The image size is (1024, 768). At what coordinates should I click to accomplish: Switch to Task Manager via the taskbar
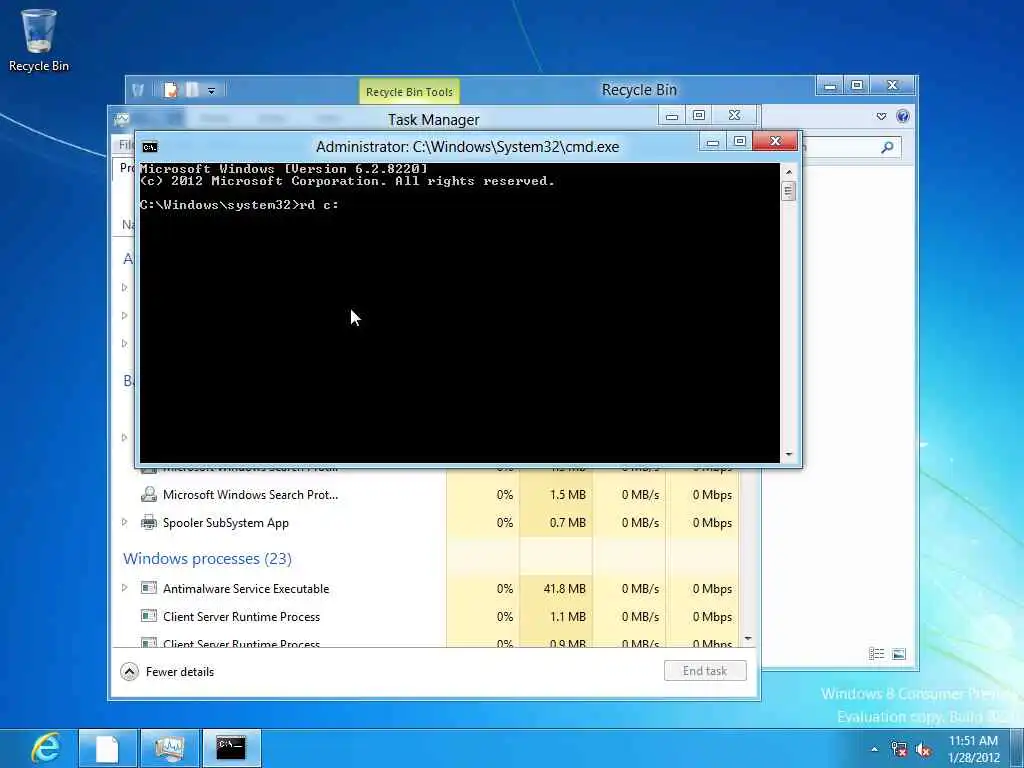click(170, 748)
